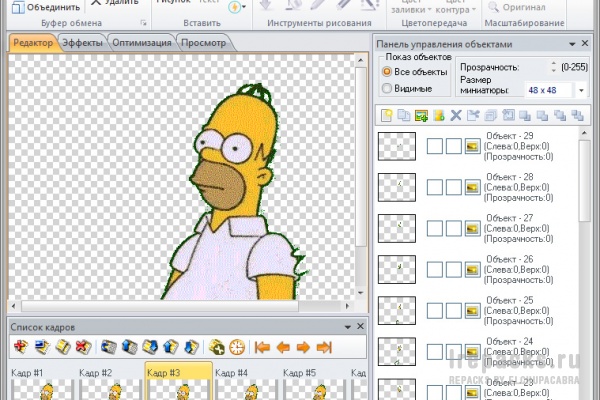Tick the first checkbox of Объект - 28
Screen dimensions: 600x400
(x=435, y=187)
